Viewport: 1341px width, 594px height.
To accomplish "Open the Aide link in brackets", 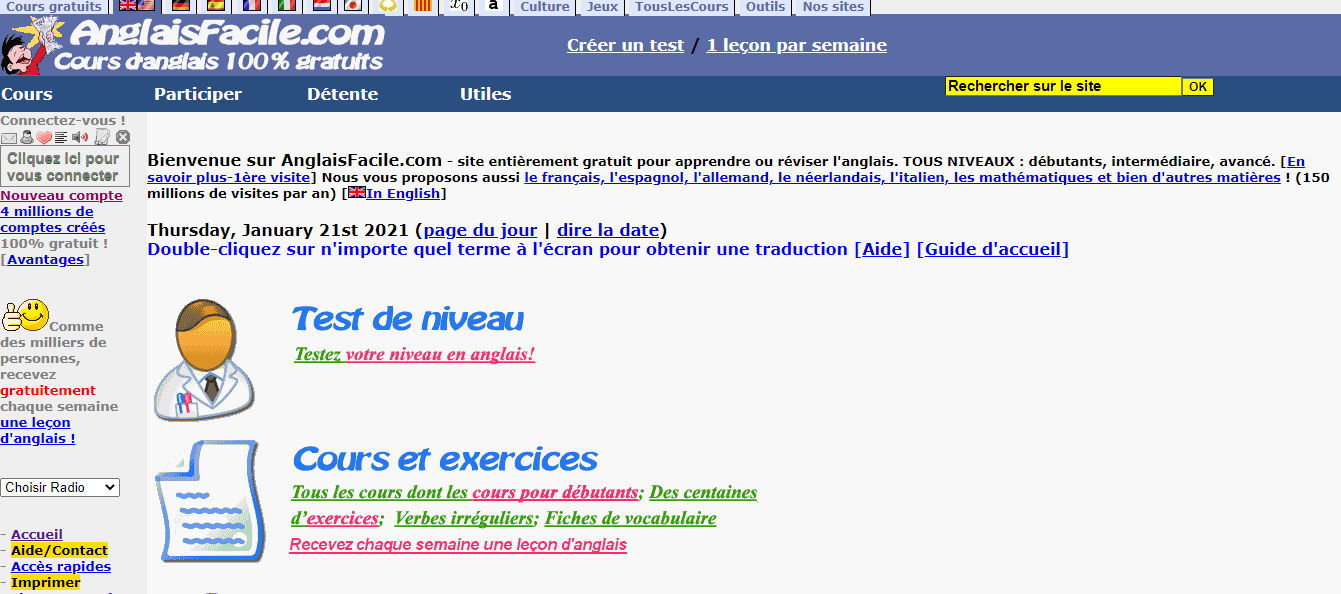I will tap(882, 249).
